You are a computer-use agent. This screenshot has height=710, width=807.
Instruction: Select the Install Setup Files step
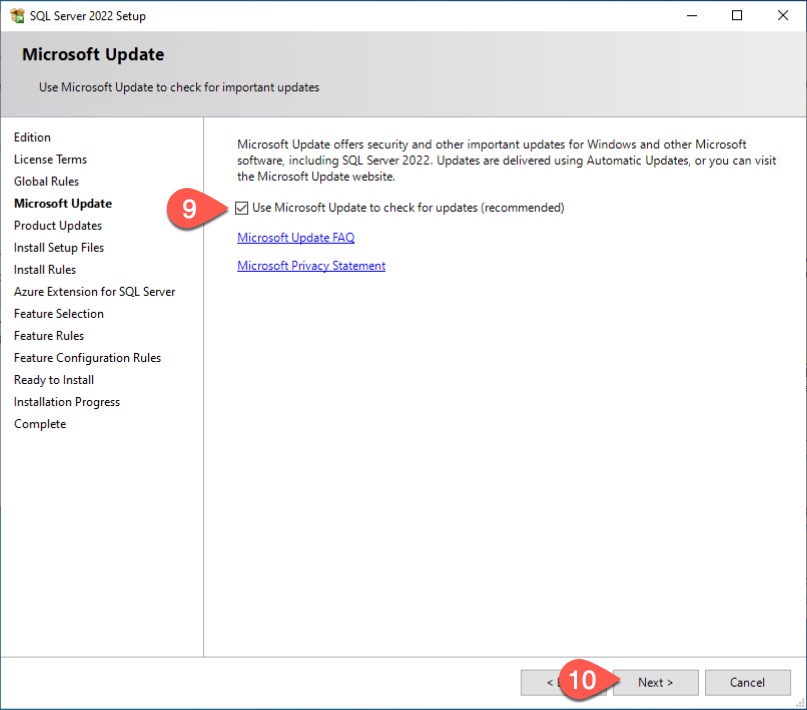coord(59,248)
